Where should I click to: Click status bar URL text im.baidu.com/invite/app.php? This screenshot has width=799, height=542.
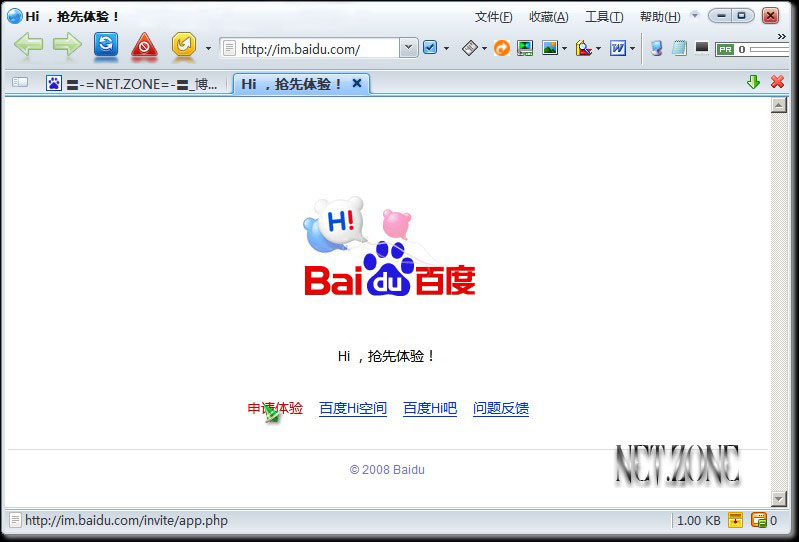tap(126, 521)
